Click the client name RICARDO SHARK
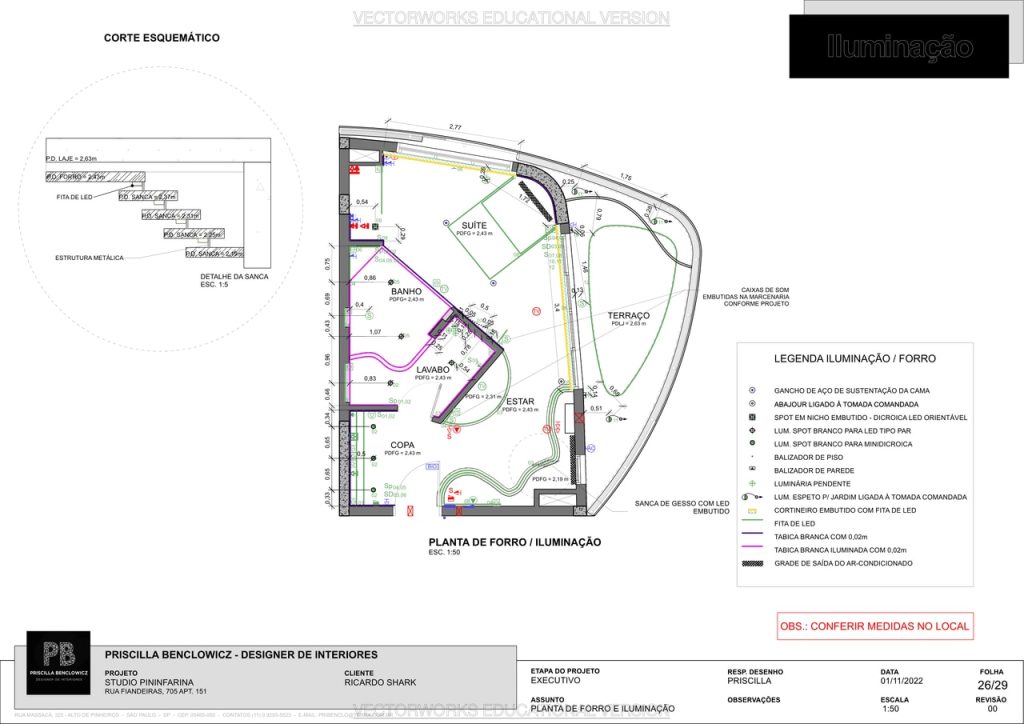 tap(380, 682)
